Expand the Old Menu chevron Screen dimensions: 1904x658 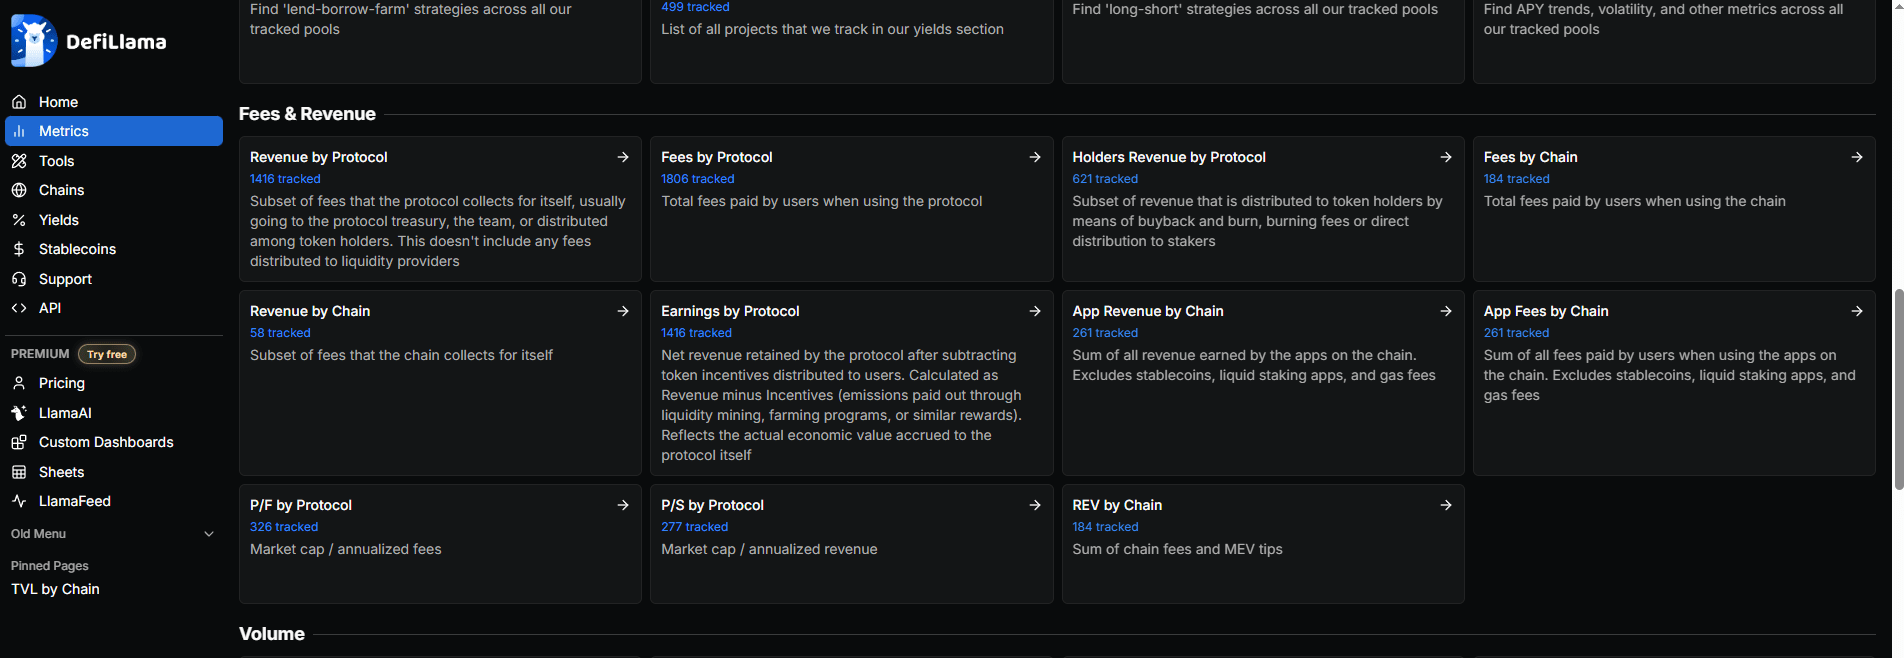[209, 534]
